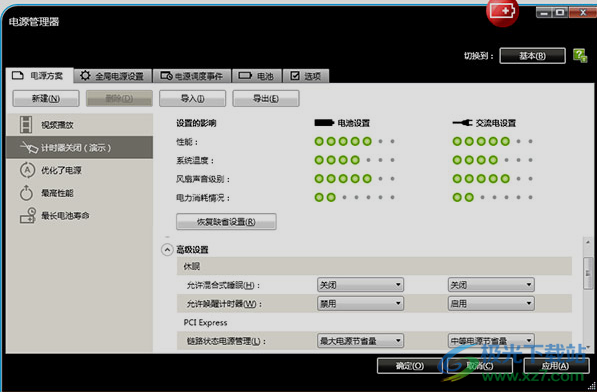597x392 pixels.
Task: Click the scrollbar up arrow
Action: click(x=588, y=242)
